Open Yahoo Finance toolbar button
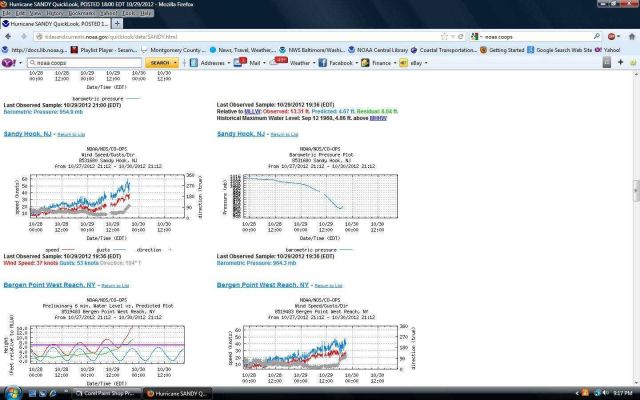The height and width of the screenshot is (400, 640). [x=376, y=63]
